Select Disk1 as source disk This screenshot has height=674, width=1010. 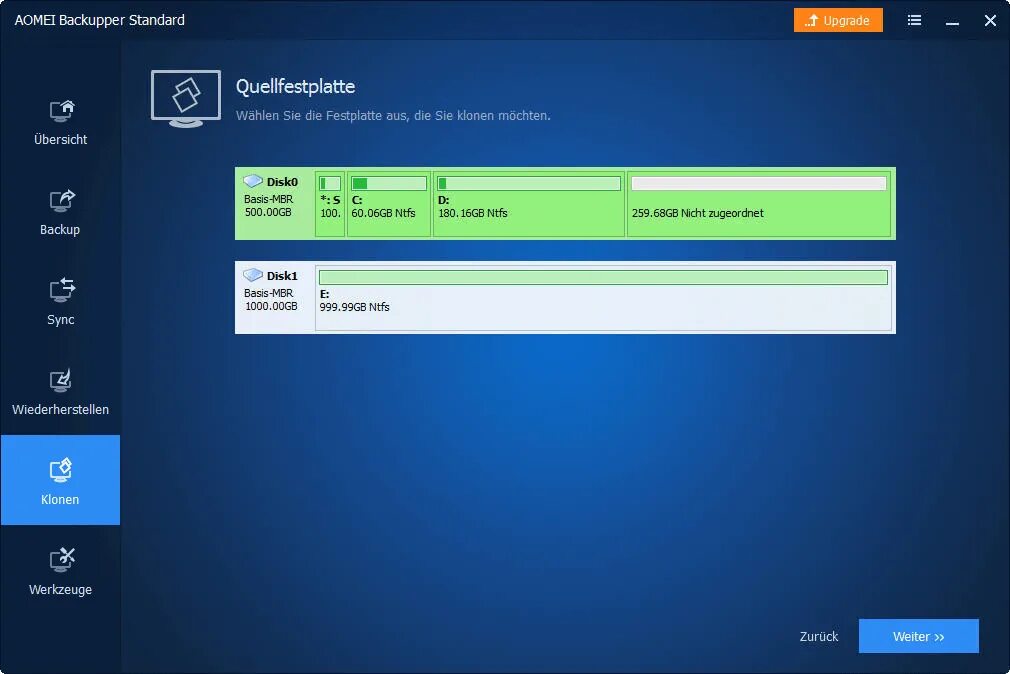click(x=565, y=298)
